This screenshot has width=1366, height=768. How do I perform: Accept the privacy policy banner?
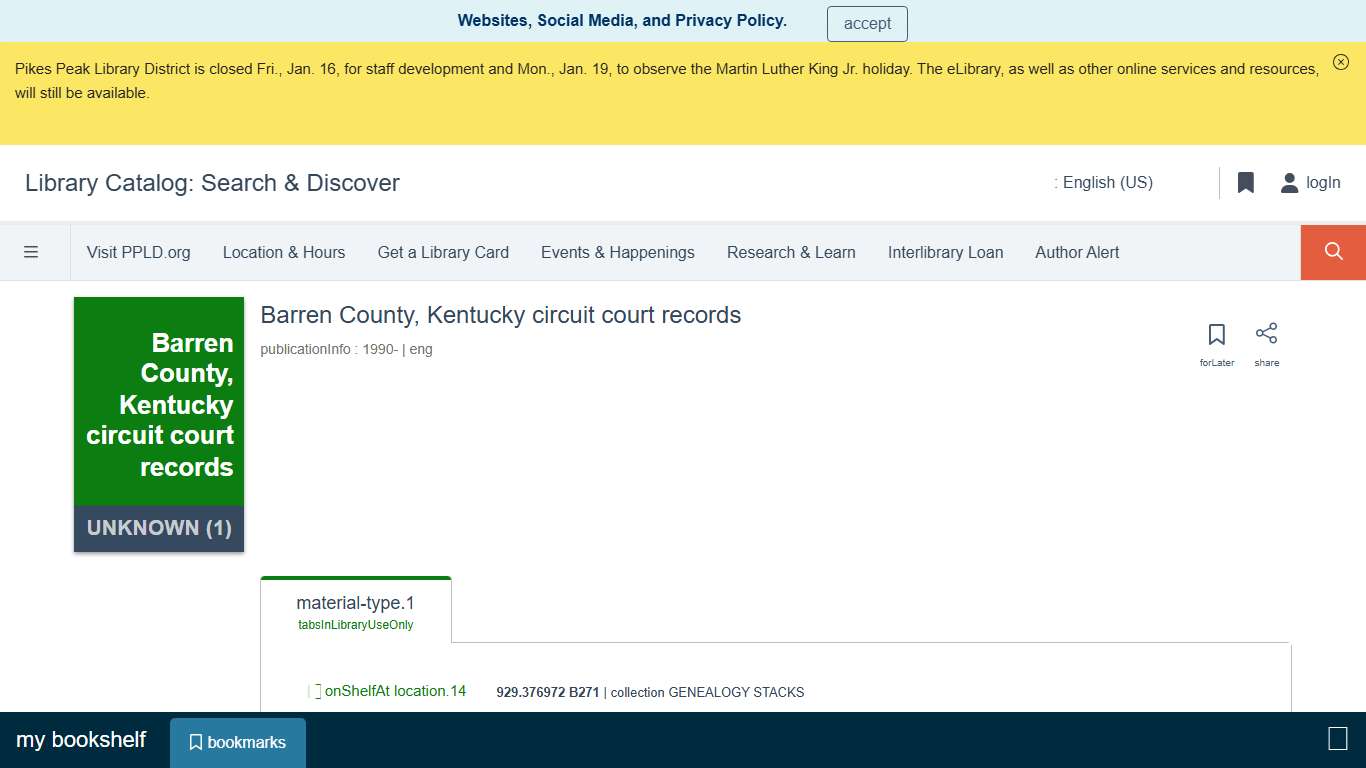(866, 23)
